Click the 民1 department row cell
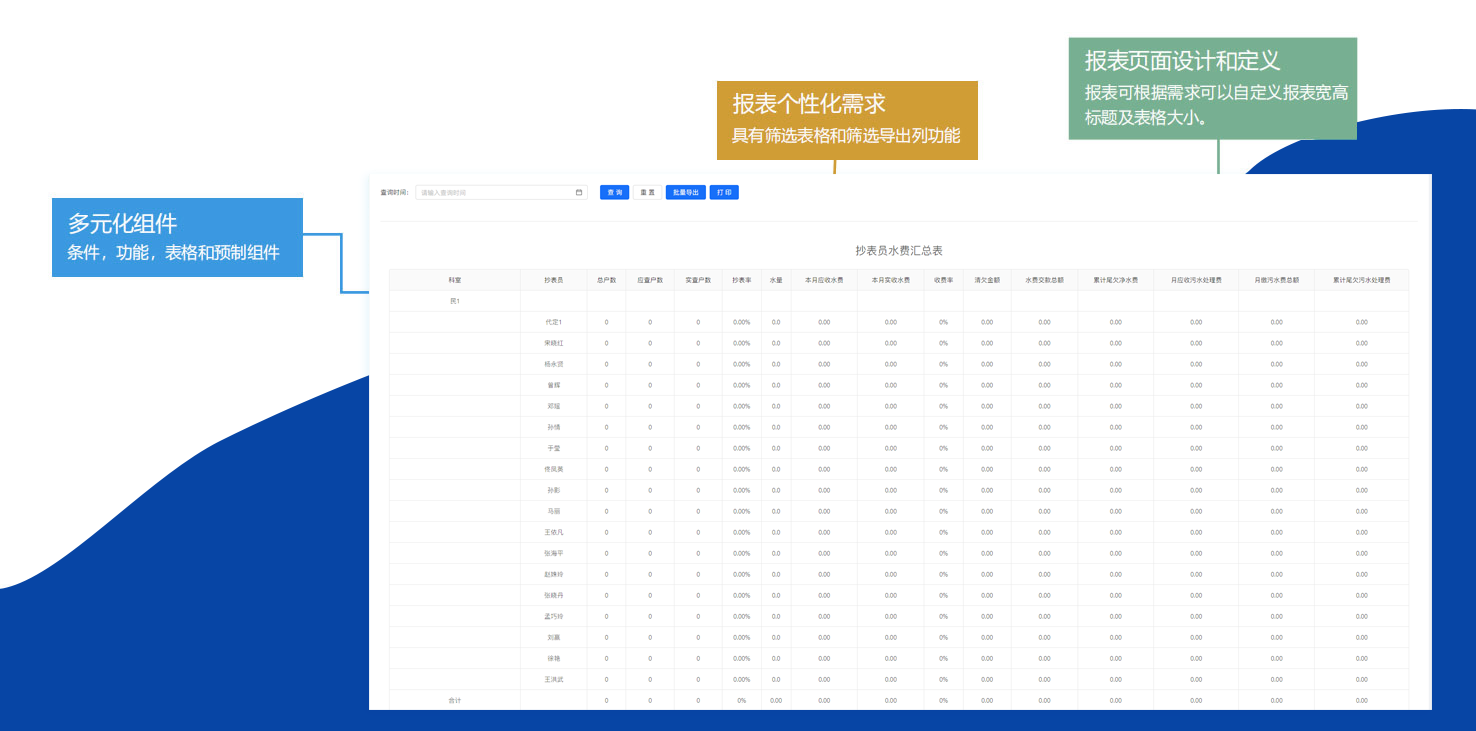This screenshot has height=731, width=1476. [455, 301]
